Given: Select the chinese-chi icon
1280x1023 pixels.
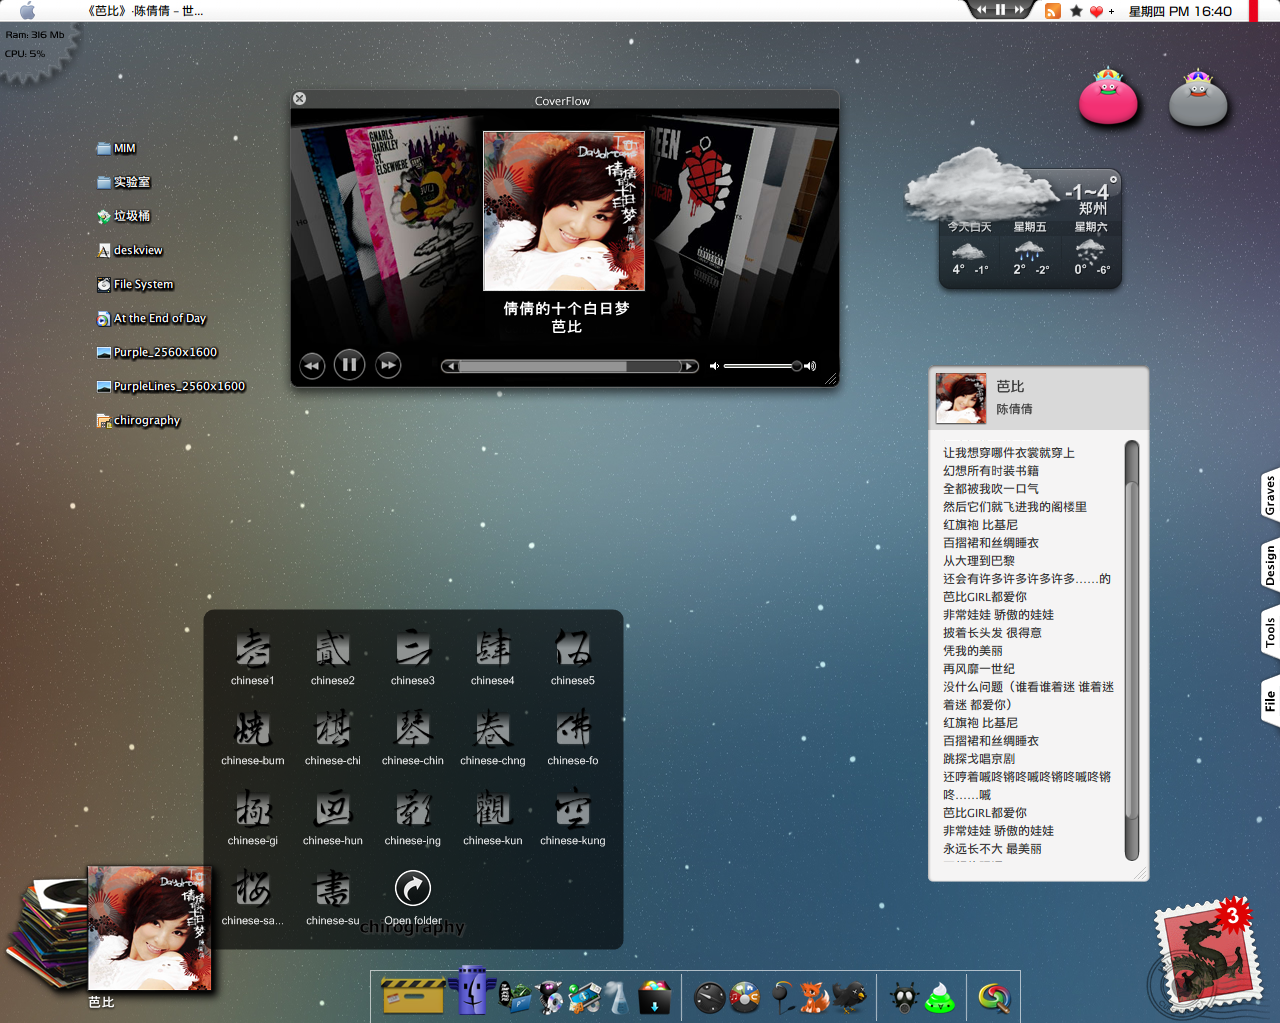Looking at the screenshot, I should pos(333,737).
